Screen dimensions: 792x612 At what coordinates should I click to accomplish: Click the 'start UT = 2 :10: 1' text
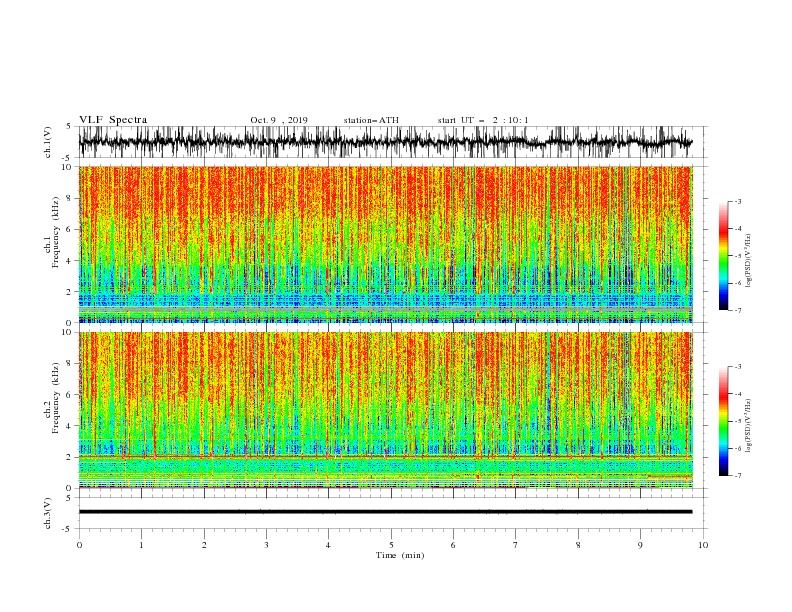[483, 120]
